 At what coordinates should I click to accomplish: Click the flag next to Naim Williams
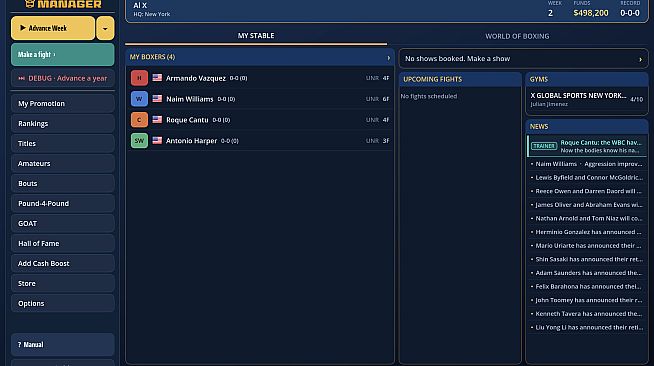[157, 98]
